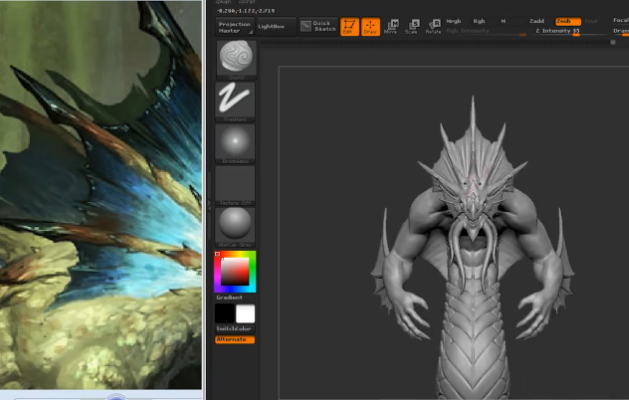This screenshot has width=629, height=400.
Task: Activate Quick Sketch mode
Action: pyautogui.click(x=318, y=26)
